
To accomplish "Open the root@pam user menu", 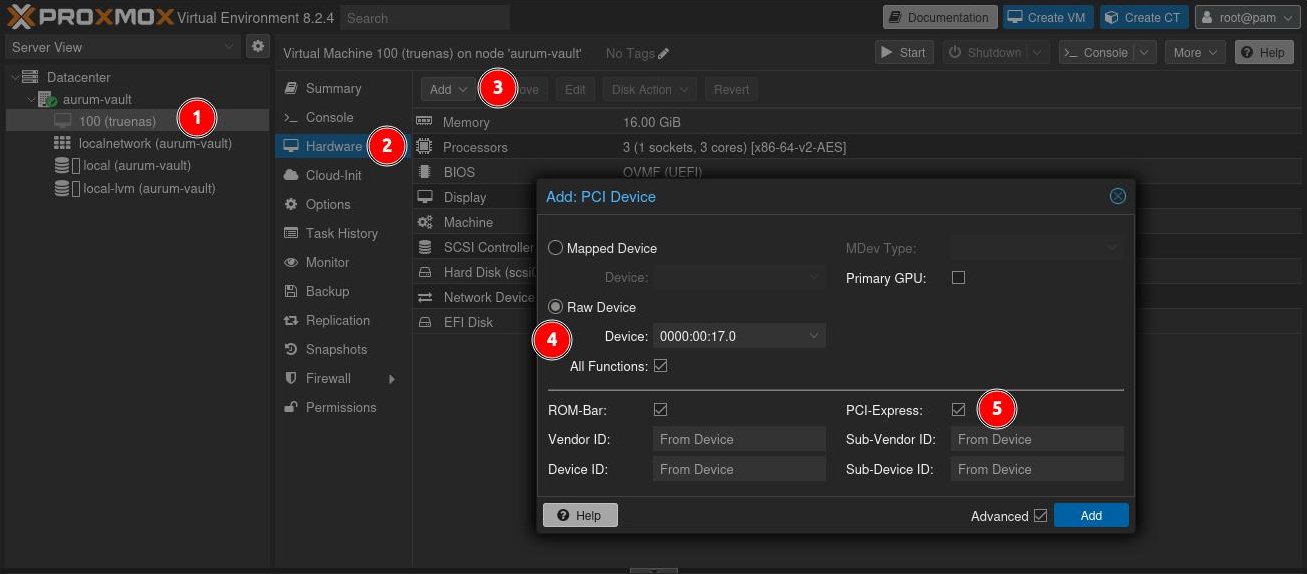I will [x=1248, y=17].
